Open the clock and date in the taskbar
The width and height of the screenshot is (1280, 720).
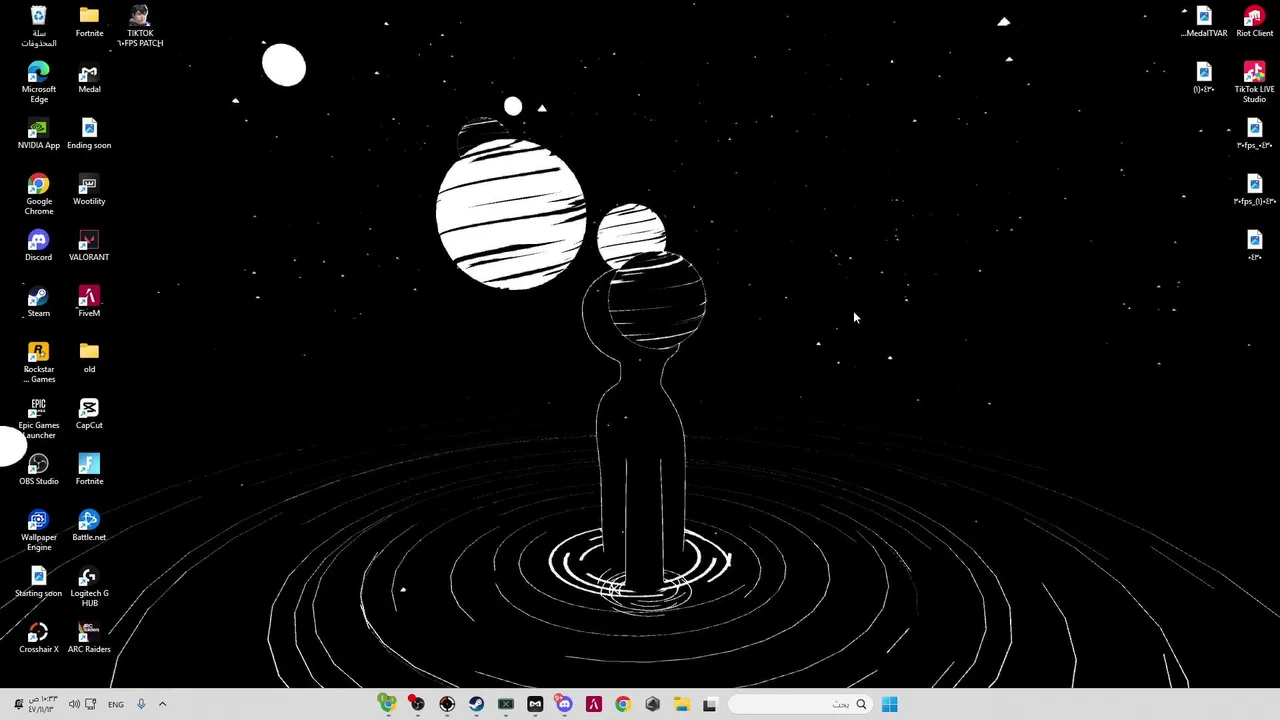click(43, 704)
